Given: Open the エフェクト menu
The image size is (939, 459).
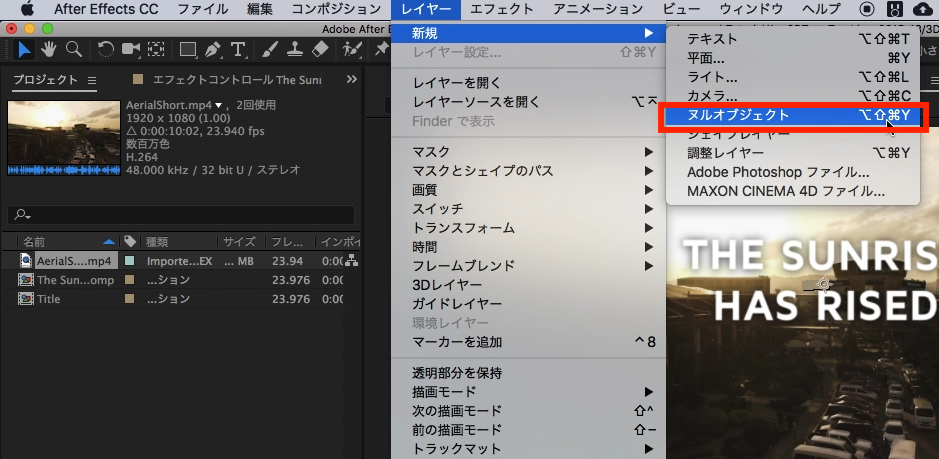Looking at the screenshot, I should (502, 9).
